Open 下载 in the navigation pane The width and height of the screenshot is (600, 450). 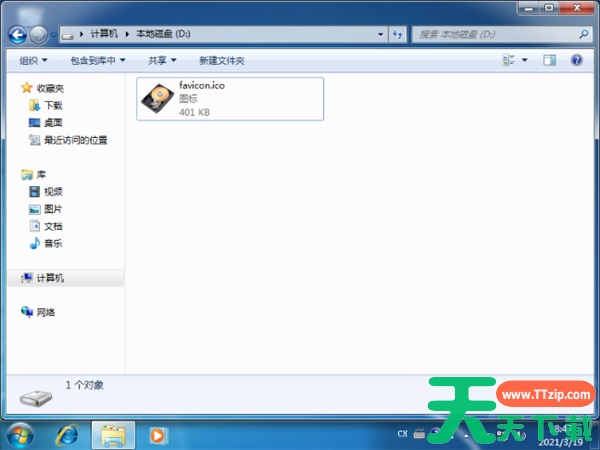pyautogui.click(x=53, y=105)
